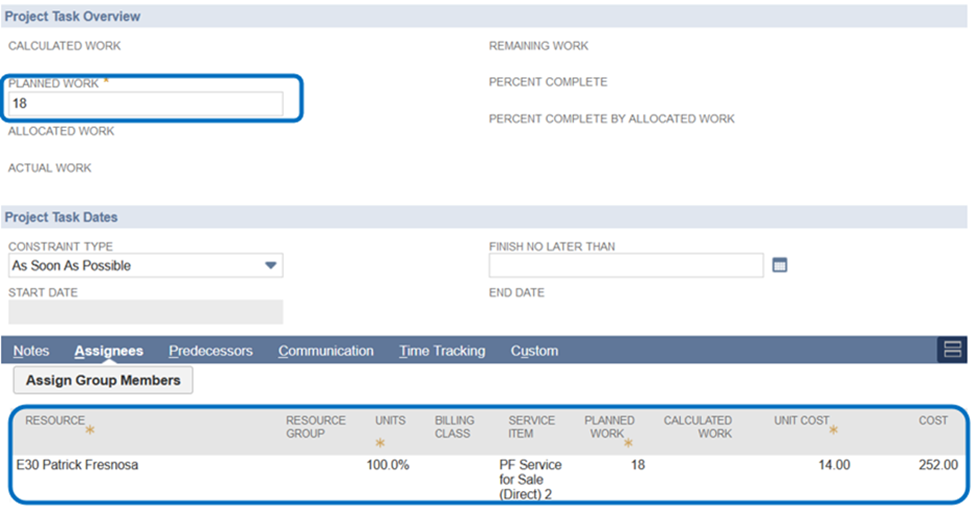
Task: Click the PF Service for Sale service item cell
Action: 530,480
